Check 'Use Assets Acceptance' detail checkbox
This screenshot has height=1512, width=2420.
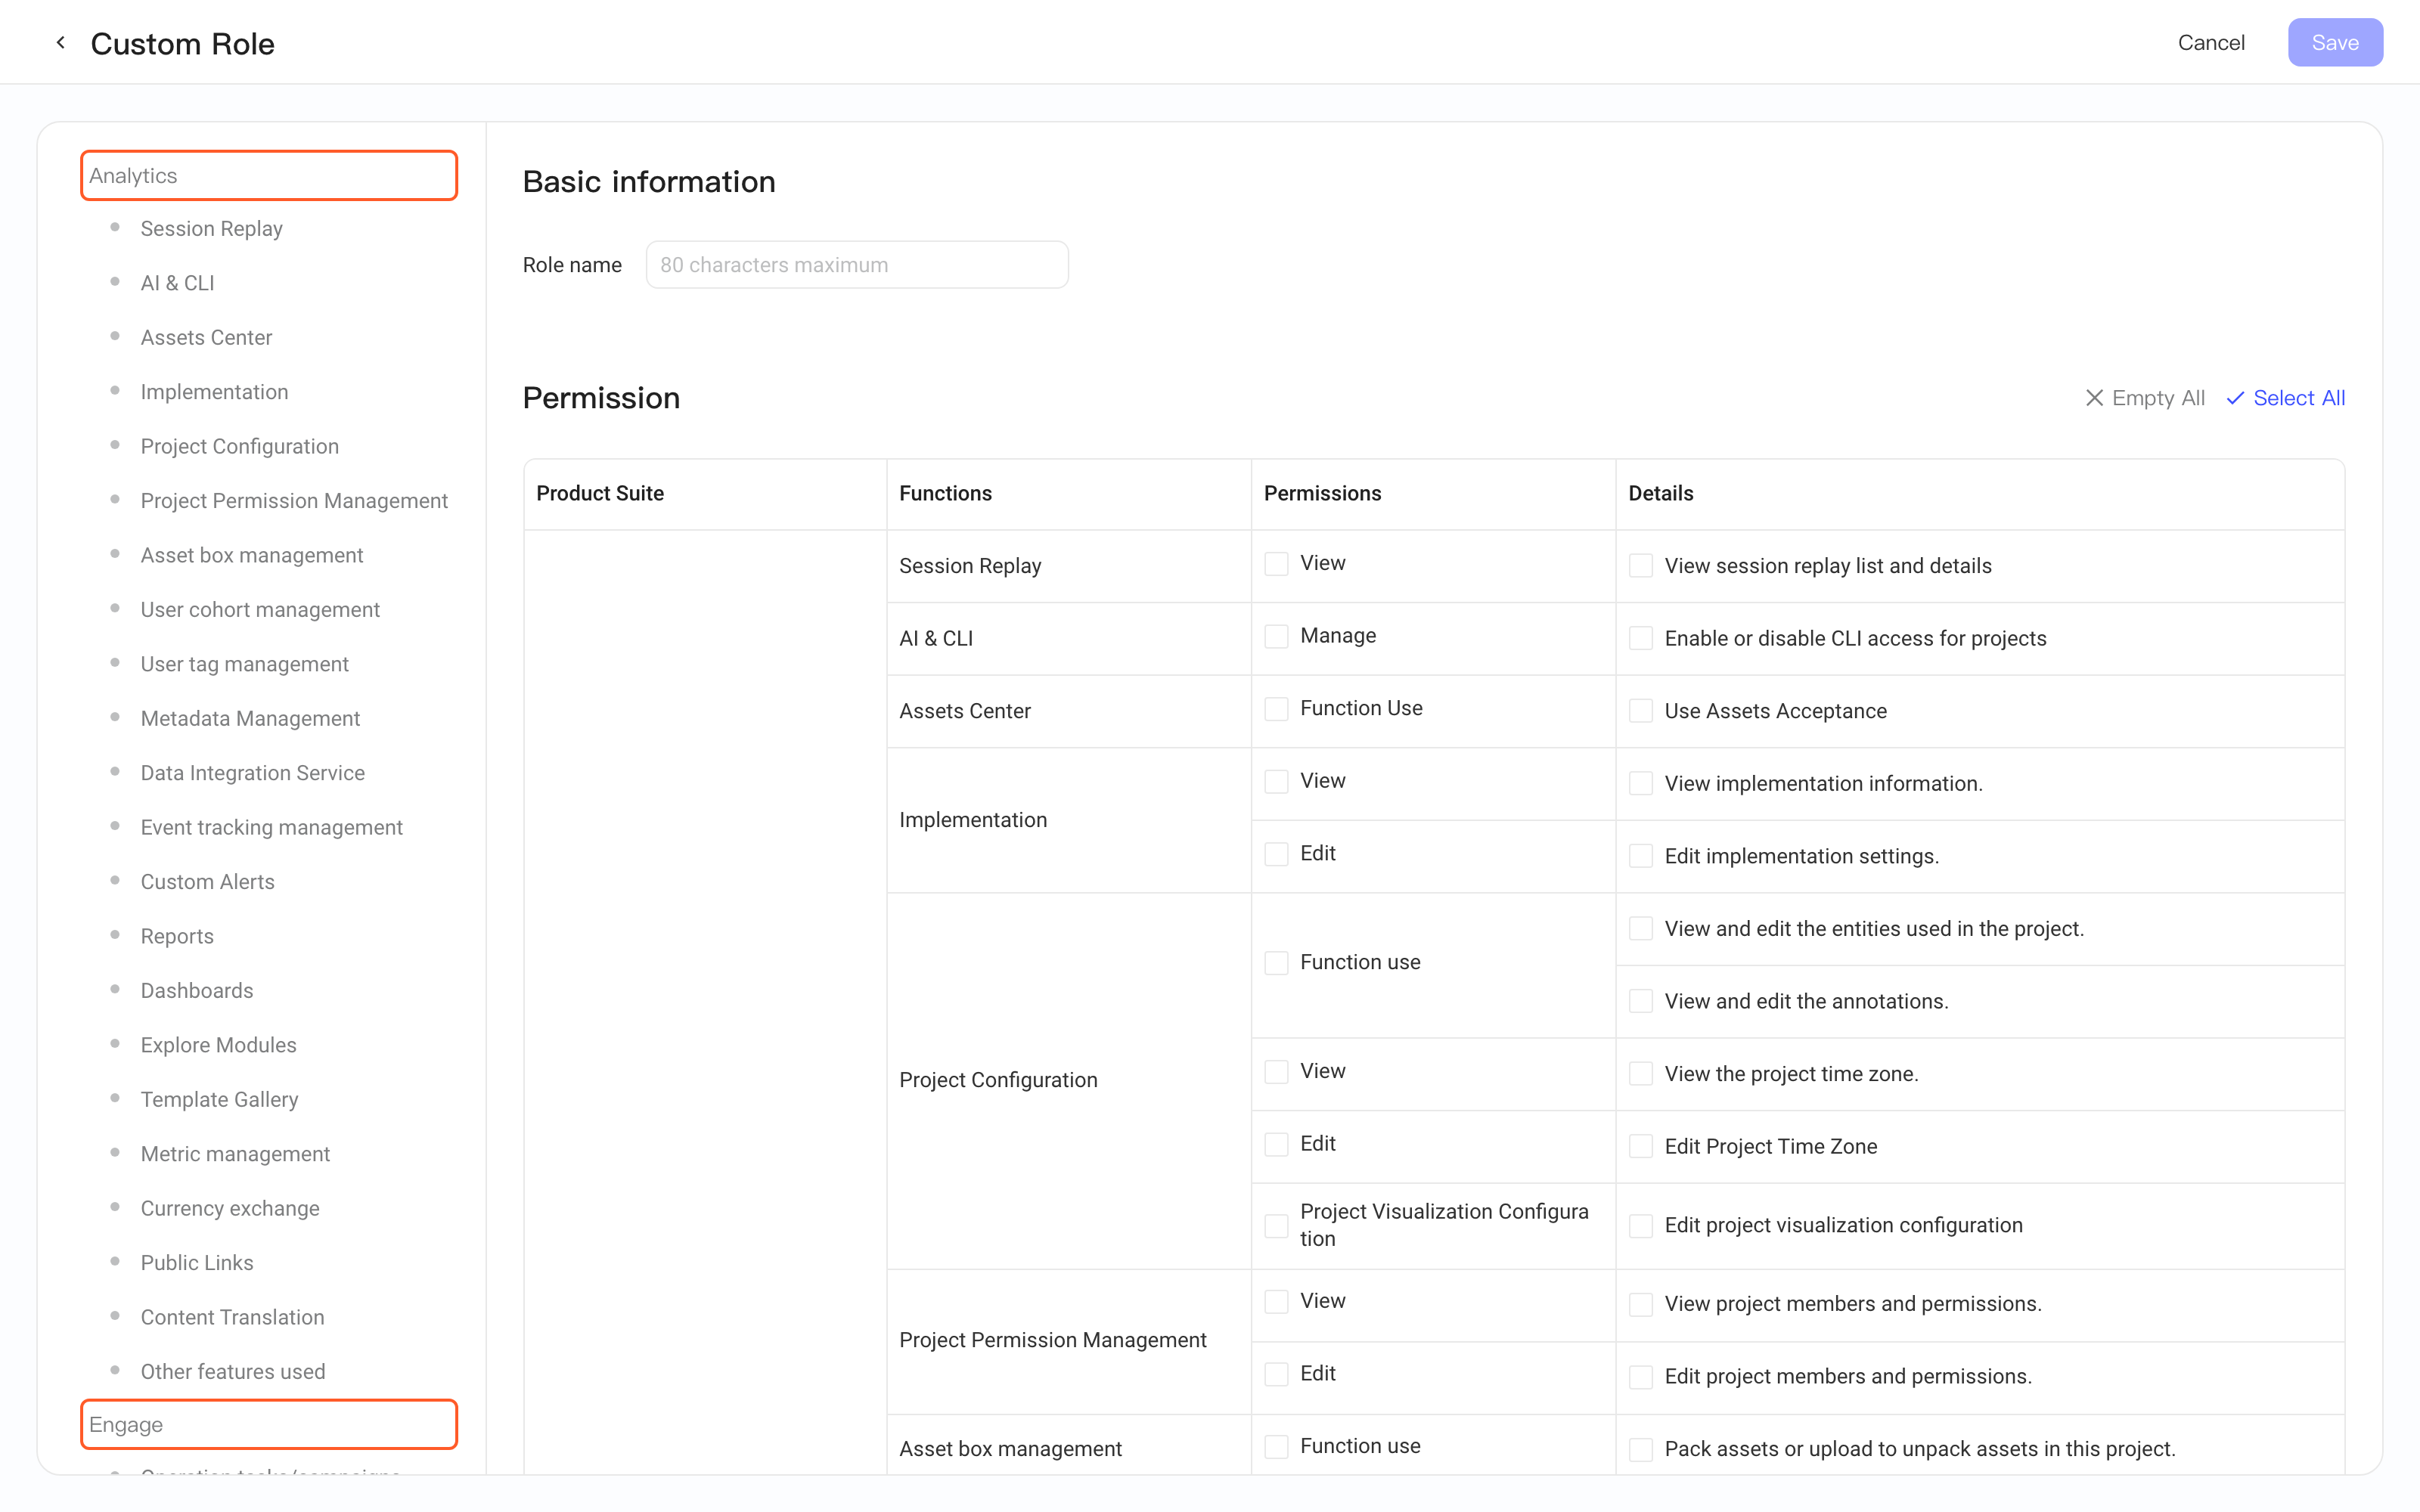click(x=1641, y=711)
